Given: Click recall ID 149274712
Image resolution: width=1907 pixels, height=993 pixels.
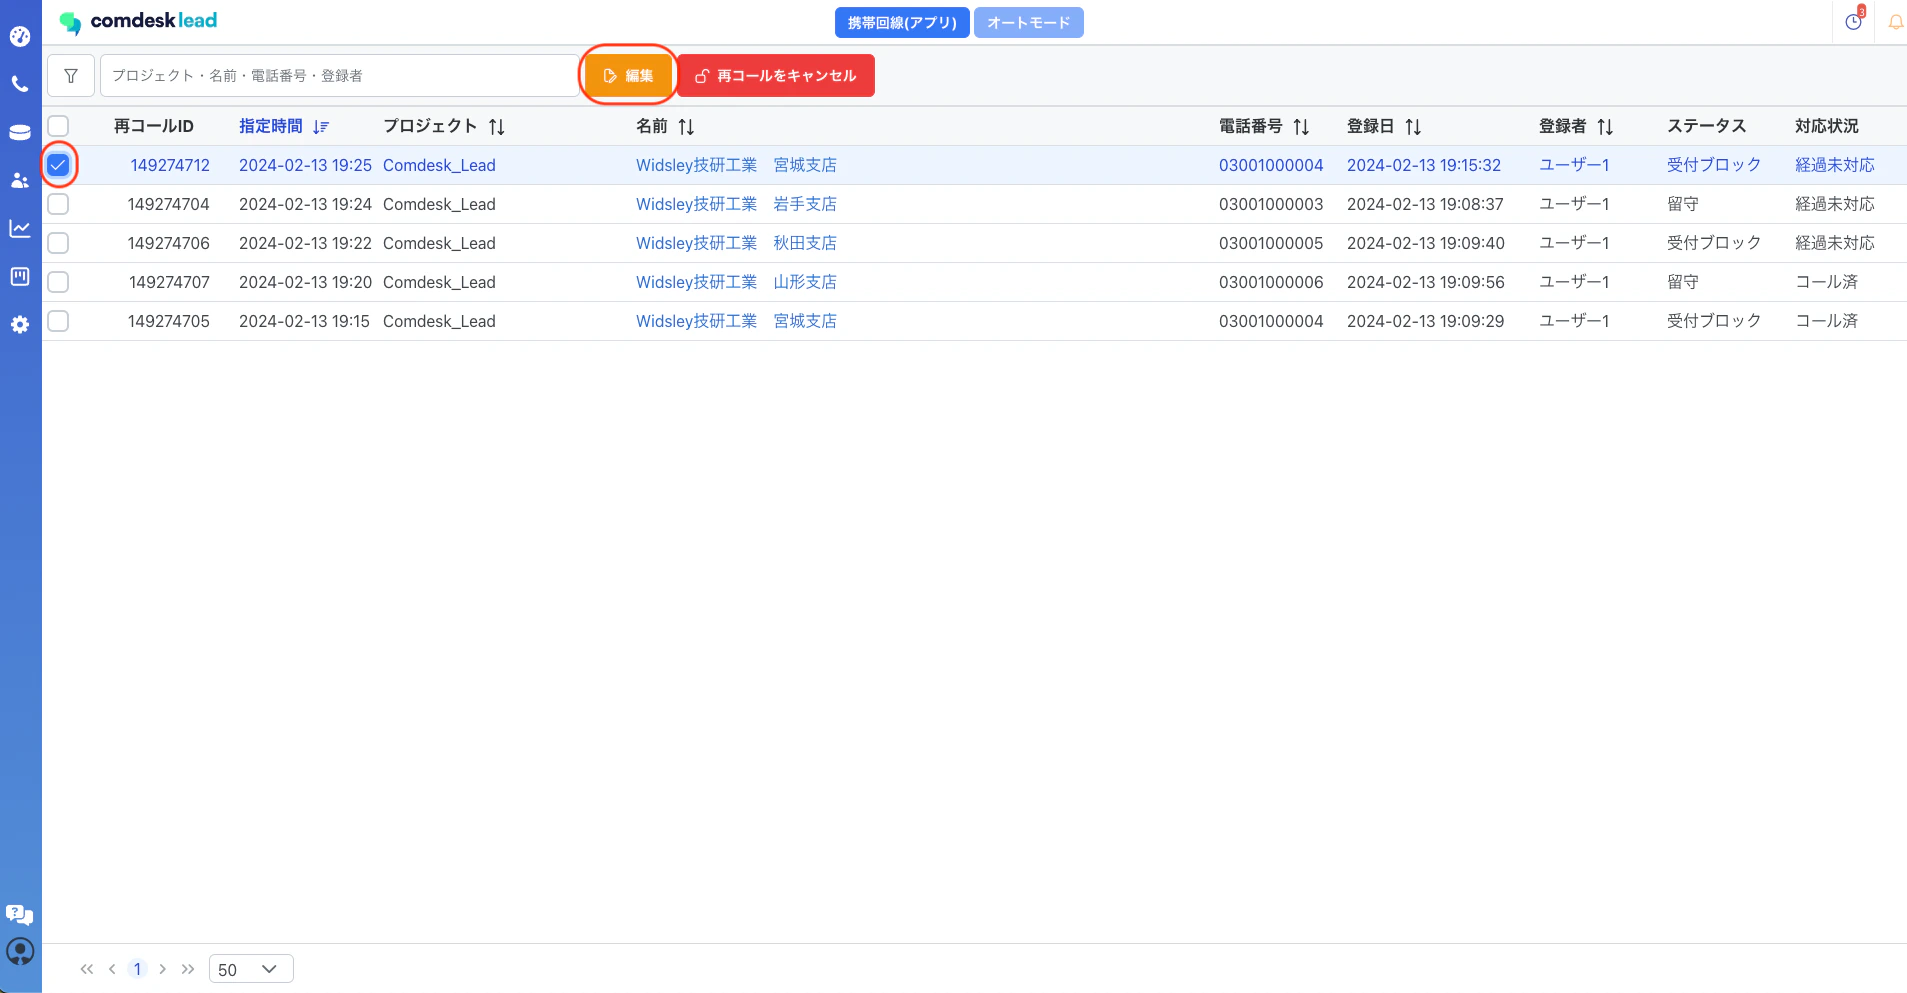Looking at the screenshot, I should 170,165.
